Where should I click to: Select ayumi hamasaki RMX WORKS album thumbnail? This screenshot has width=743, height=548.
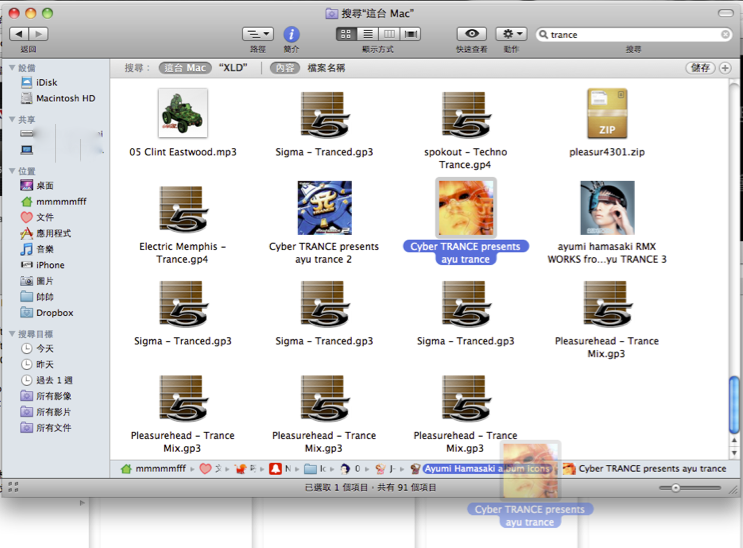607,208
